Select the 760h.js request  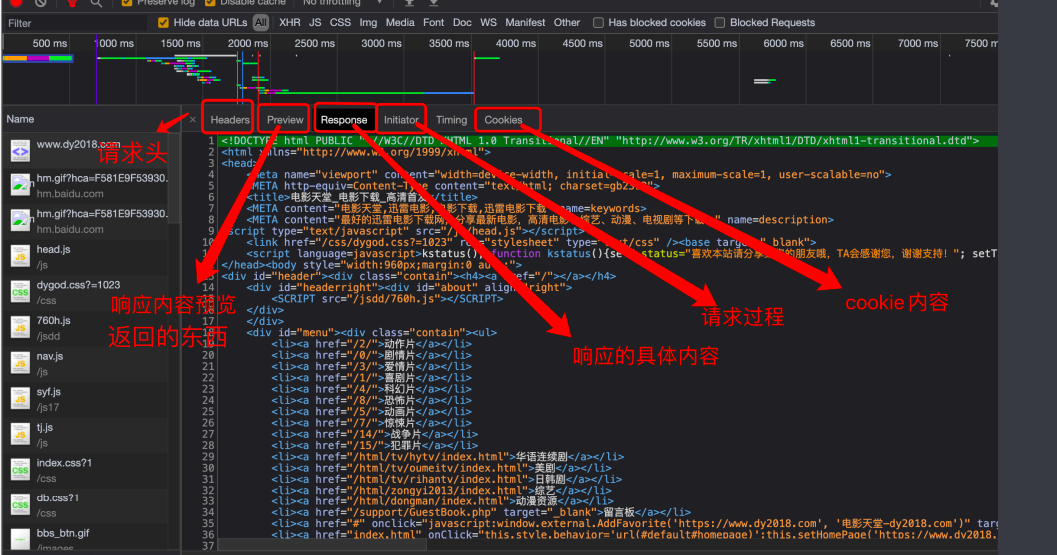pyautogui.click(x=86, y=328)
